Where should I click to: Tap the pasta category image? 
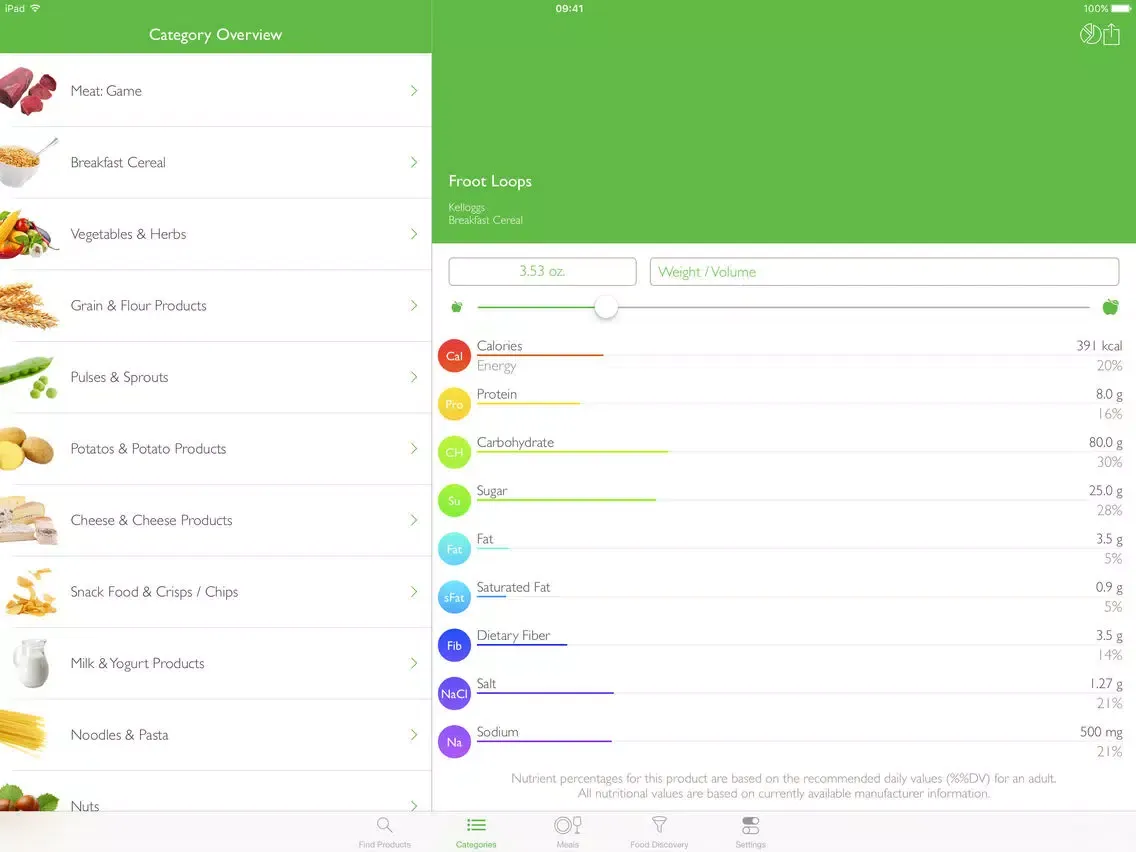pos(24,733)
